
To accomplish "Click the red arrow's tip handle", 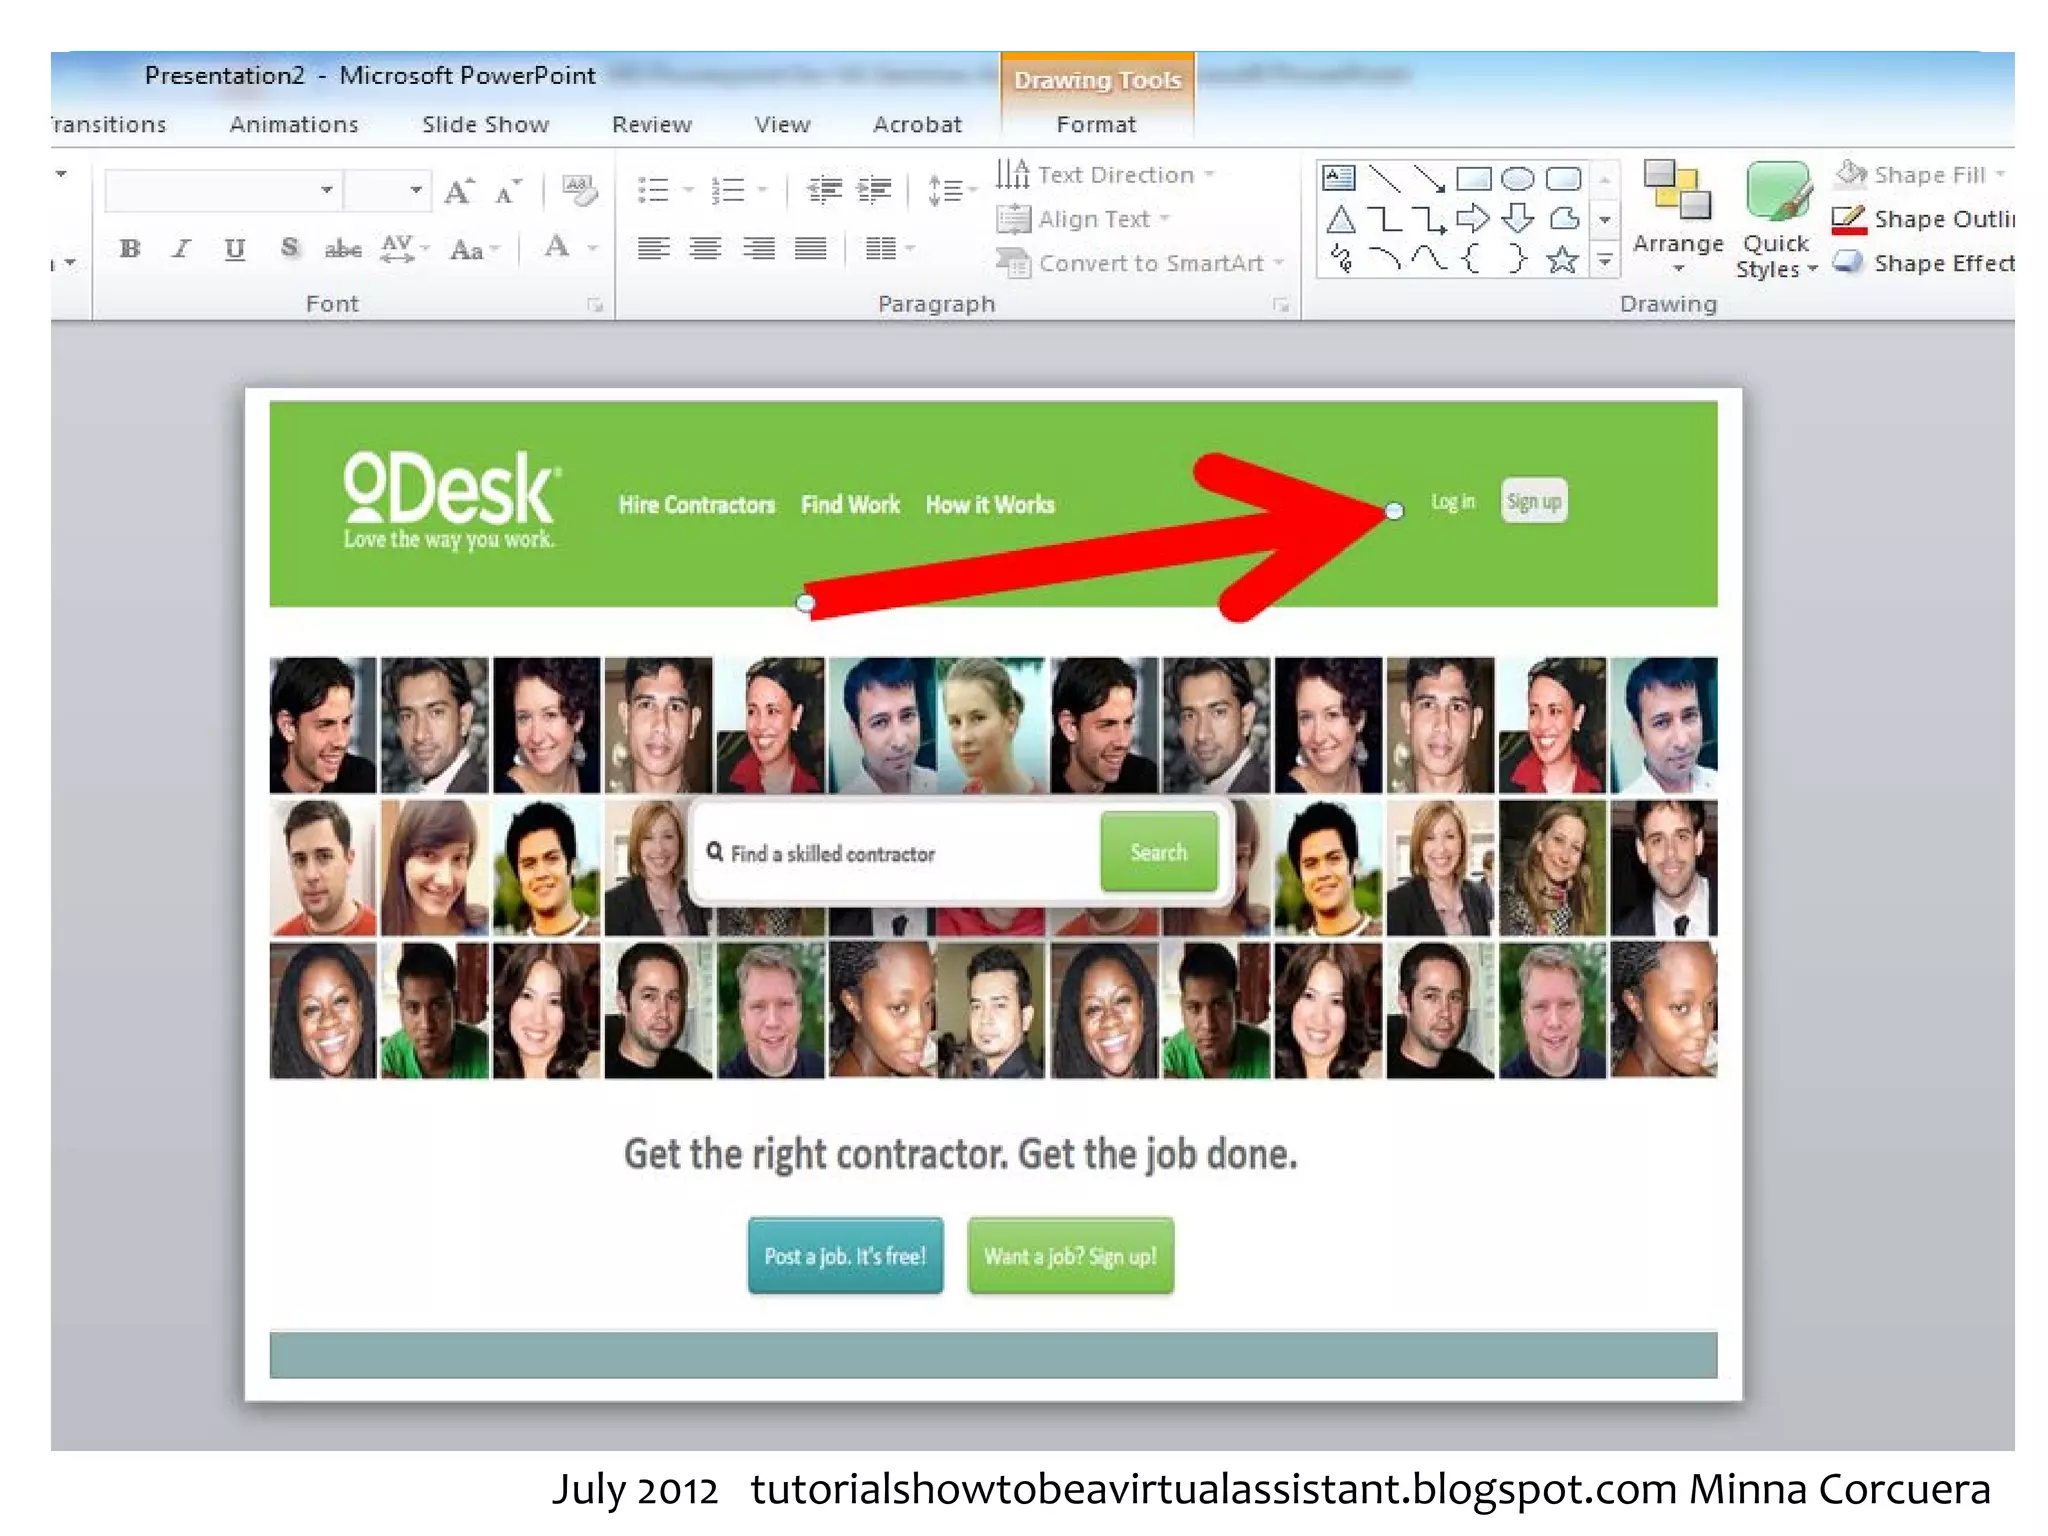I will point(1394,511).
